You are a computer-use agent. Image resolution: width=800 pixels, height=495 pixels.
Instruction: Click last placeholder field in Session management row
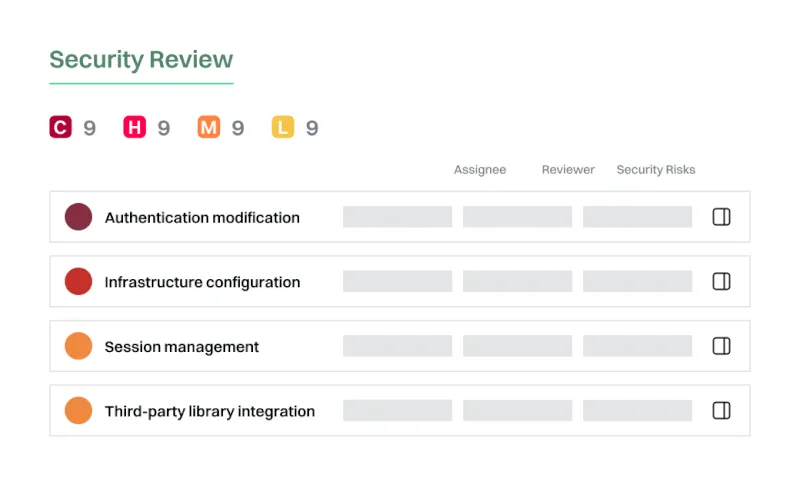638,346
